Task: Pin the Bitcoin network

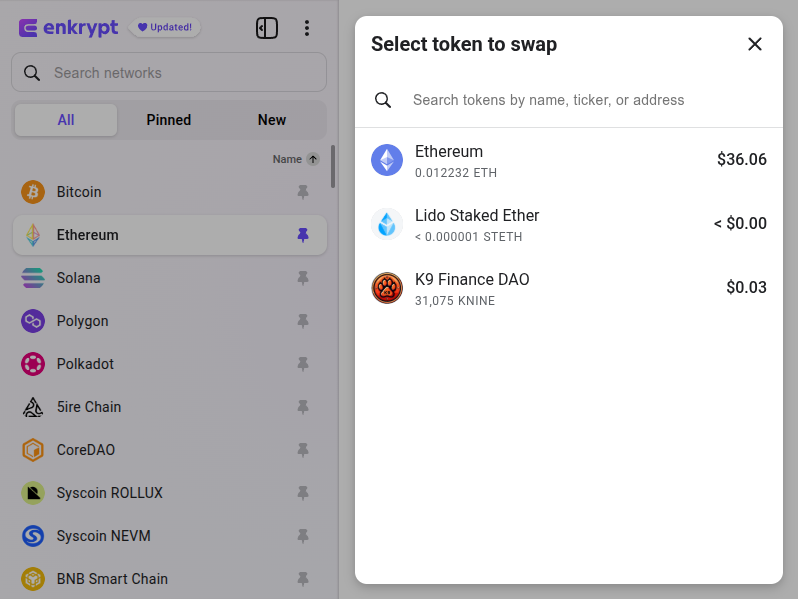Action: click(303, 192)
